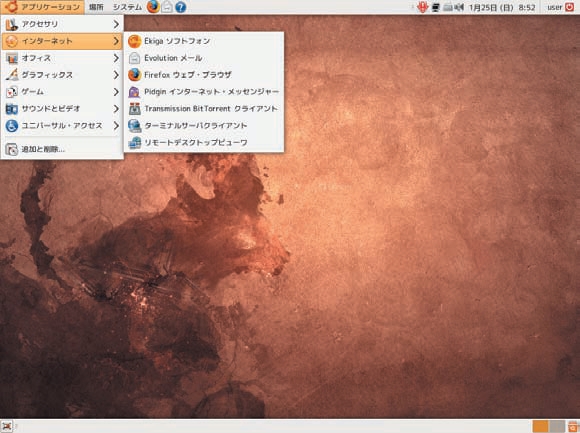Open the Evolution mail panel launcher icon

[x=167, y=7]
